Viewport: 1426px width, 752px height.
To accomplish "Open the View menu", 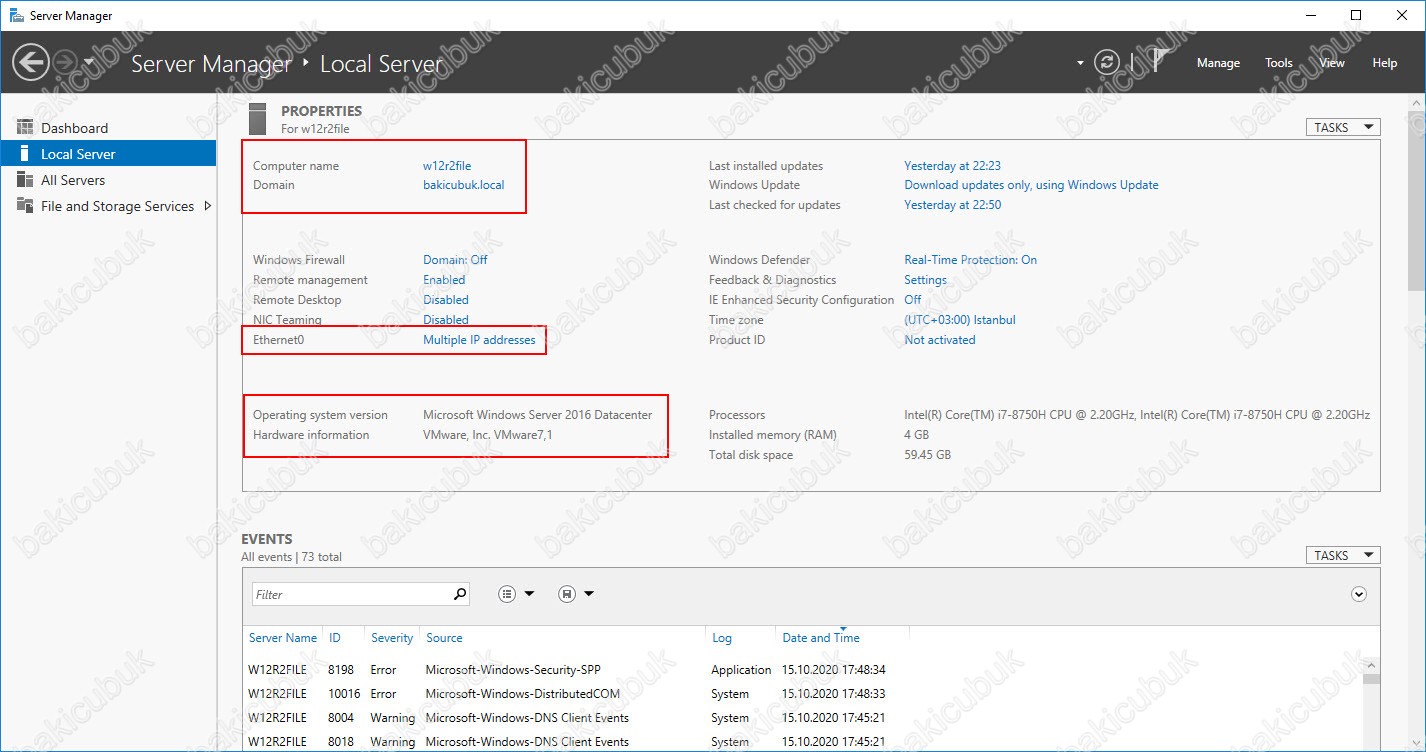I will point(1332,63).
